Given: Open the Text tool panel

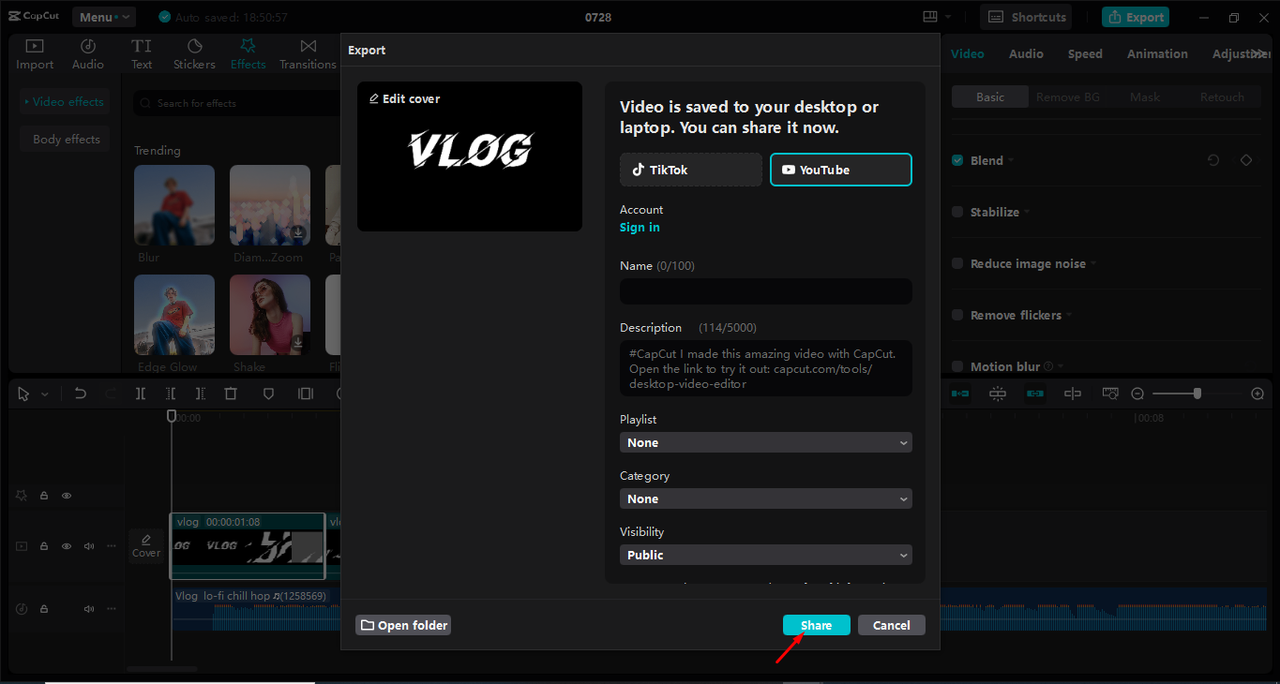Looking at the screenshot, I should pos(142,54).
